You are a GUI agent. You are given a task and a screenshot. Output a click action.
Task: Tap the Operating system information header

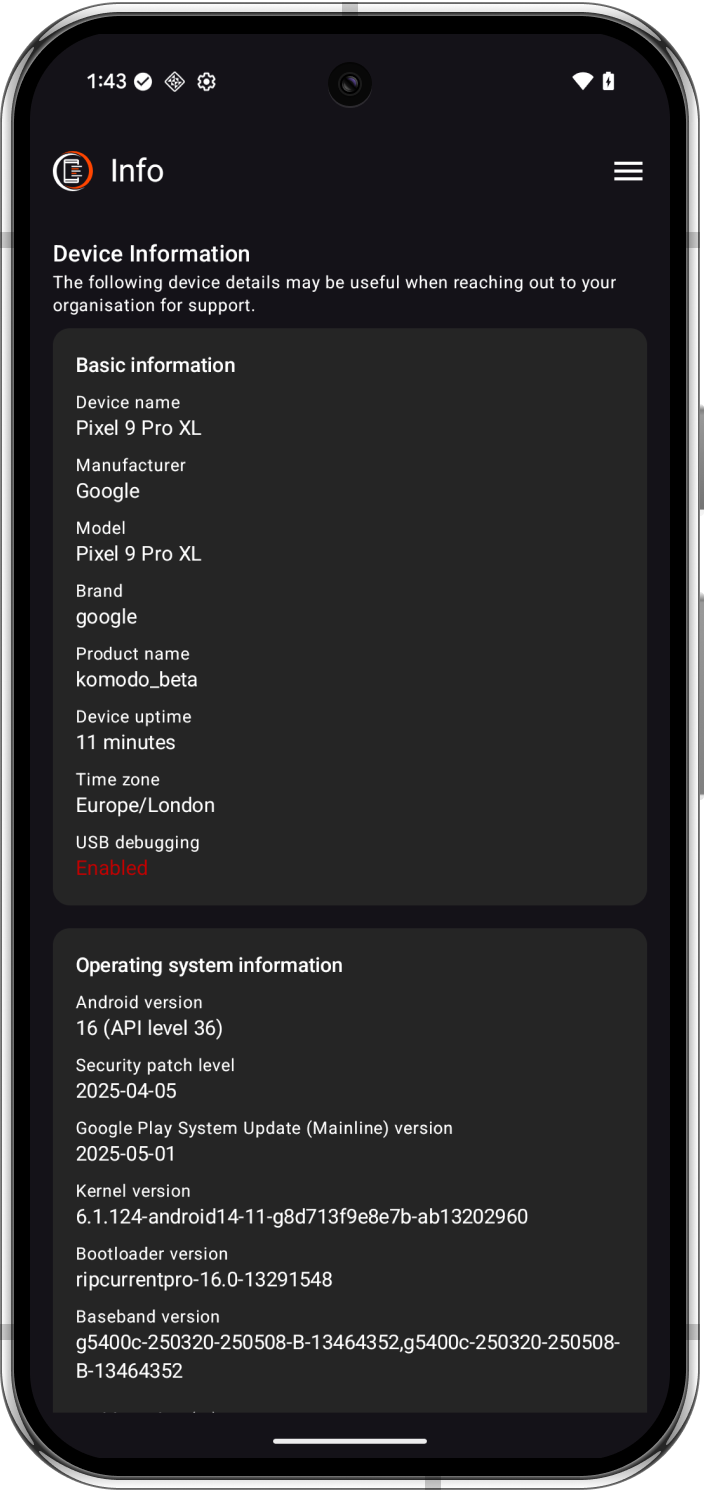coord(209,965)
